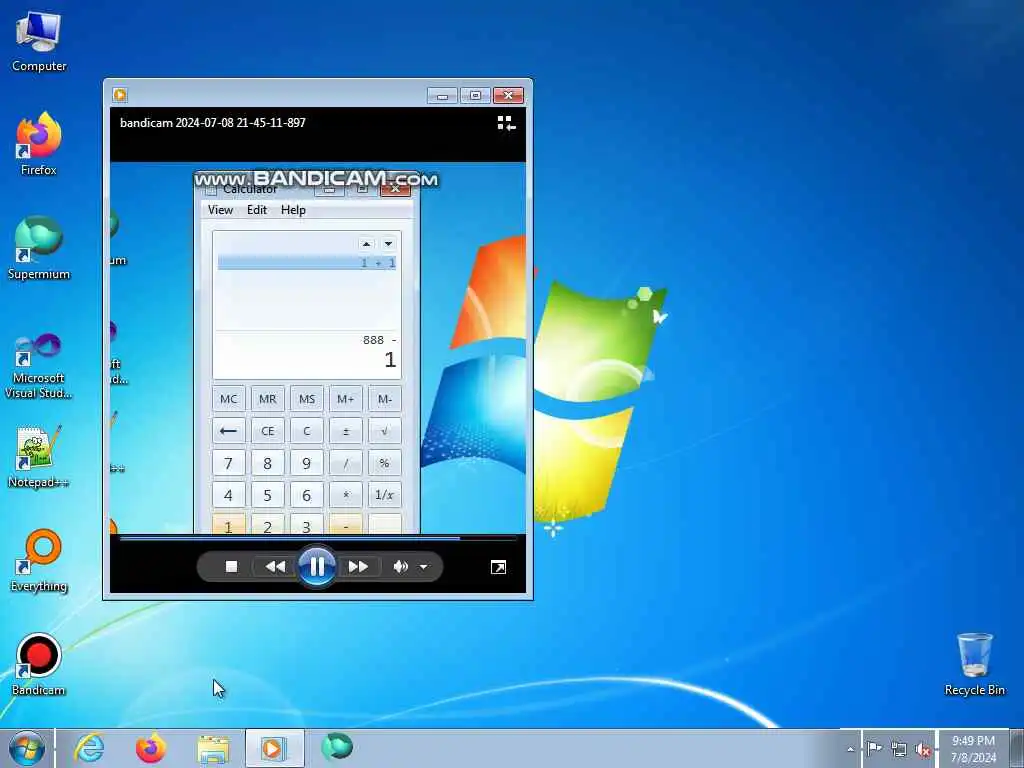Minimize the Media Player window
1024x768 pixels.
coord(442,95)
